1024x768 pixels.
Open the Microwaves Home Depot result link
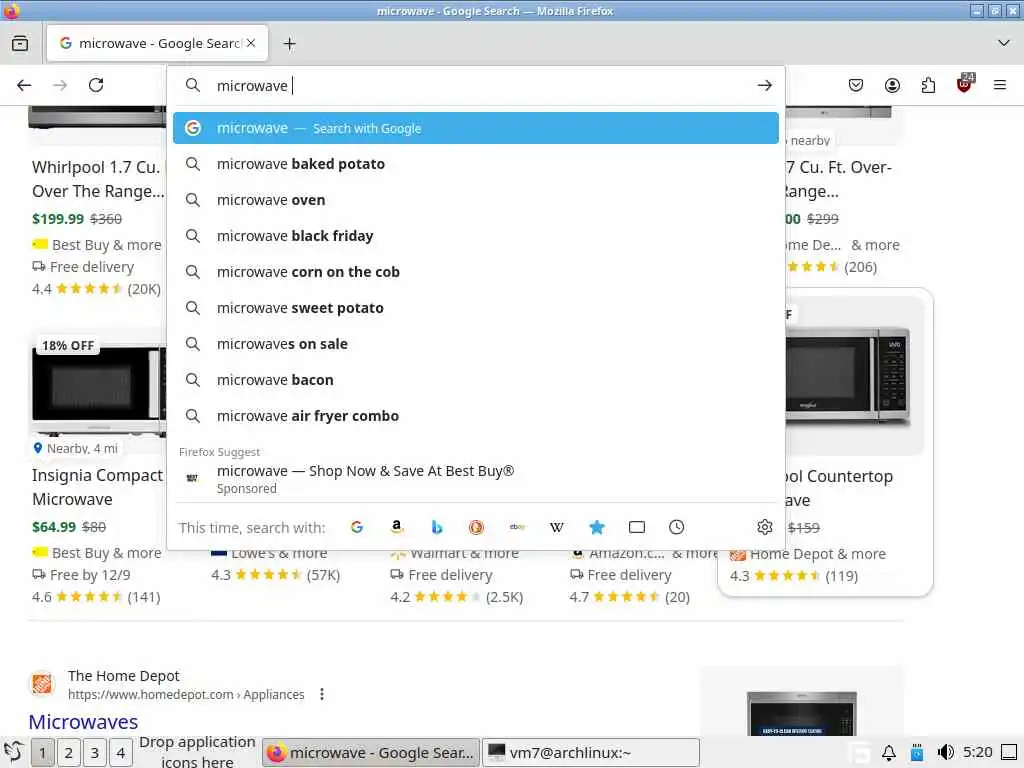[83, 722]
